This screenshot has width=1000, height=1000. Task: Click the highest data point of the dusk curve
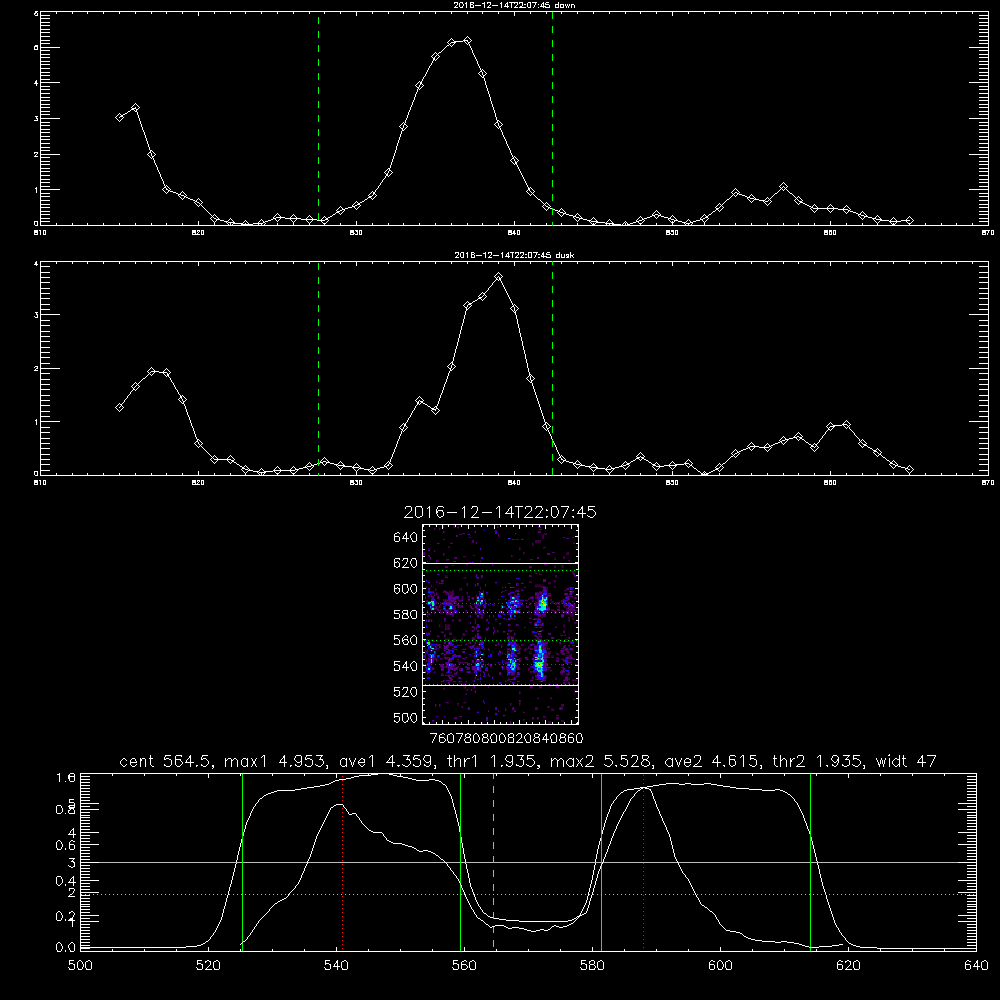(499, 277)
